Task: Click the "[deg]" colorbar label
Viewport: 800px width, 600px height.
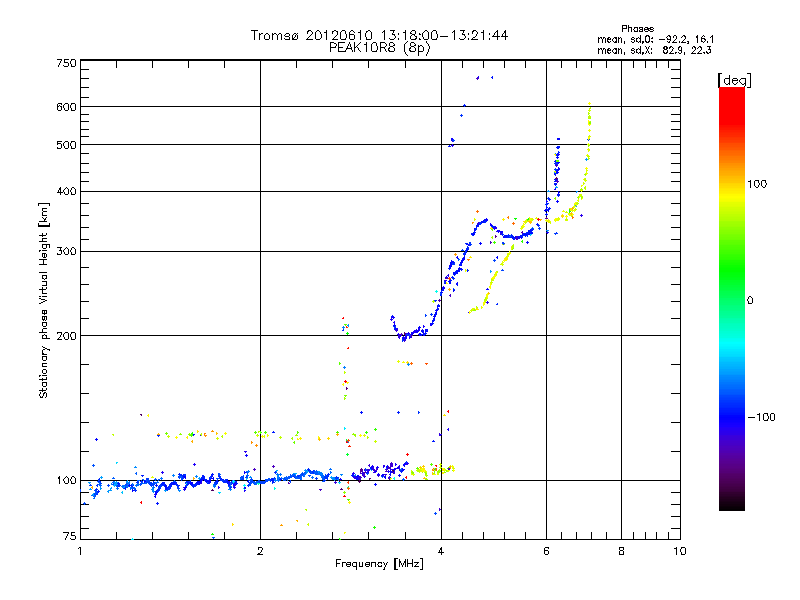Action: (734, 80)
